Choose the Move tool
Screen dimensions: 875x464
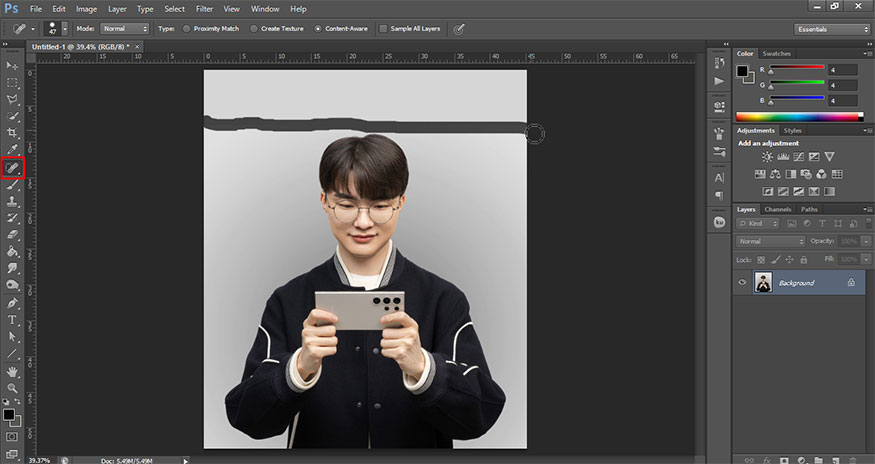[13, 65]
